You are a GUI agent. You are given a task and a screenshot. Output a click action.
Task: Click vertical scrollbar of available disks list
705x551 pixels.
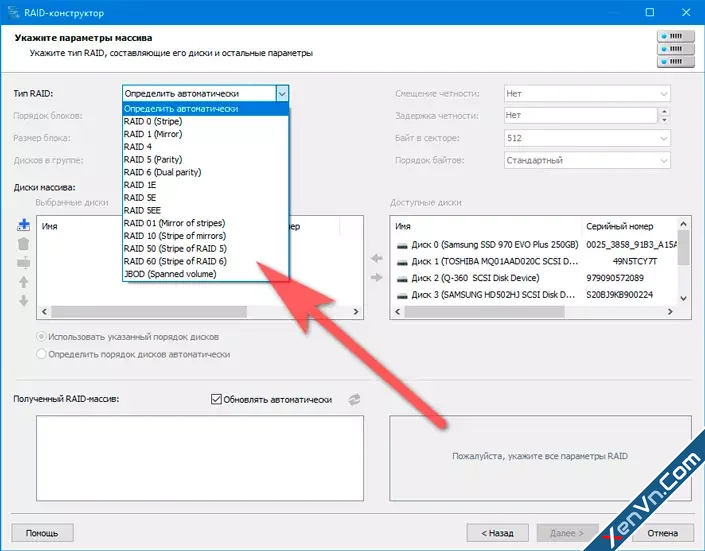pos(683,247)
